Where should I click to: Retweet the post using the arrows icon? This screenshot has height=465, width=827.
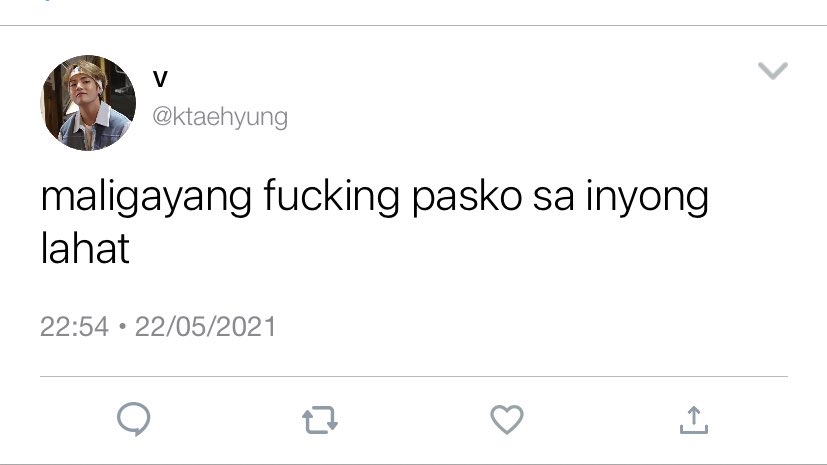tap(320, 420)
